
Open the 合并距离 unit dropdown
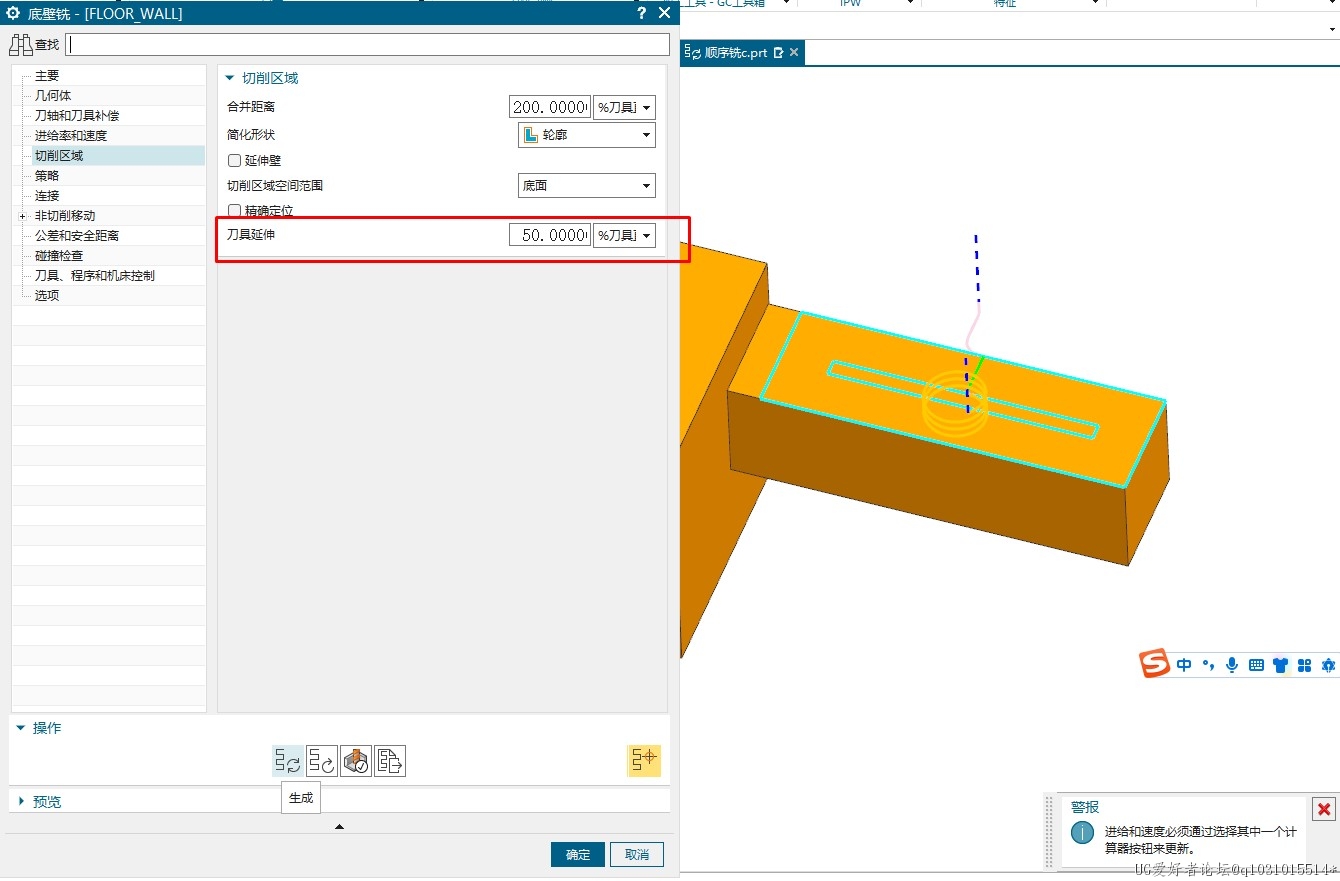pyautogui.click(x=625, y=107)
